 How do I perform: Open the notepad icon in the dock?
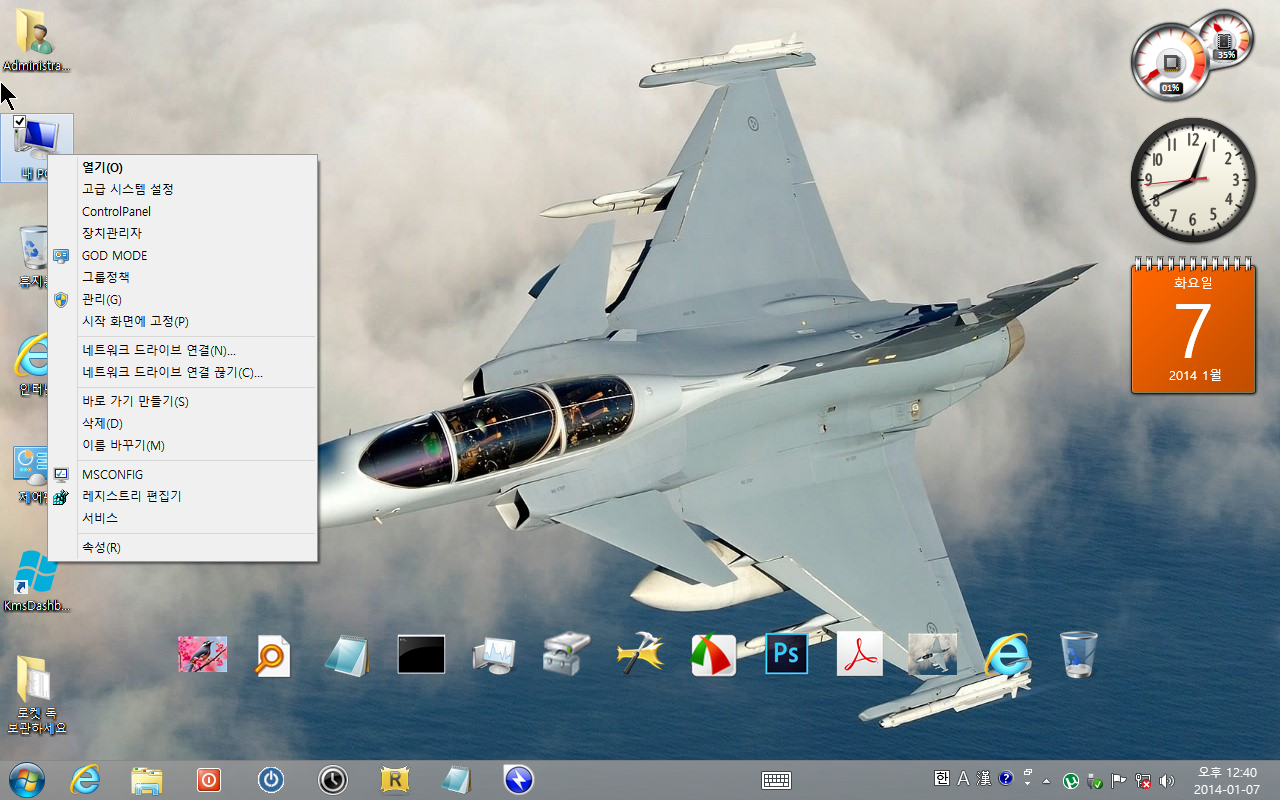point(347,655)
